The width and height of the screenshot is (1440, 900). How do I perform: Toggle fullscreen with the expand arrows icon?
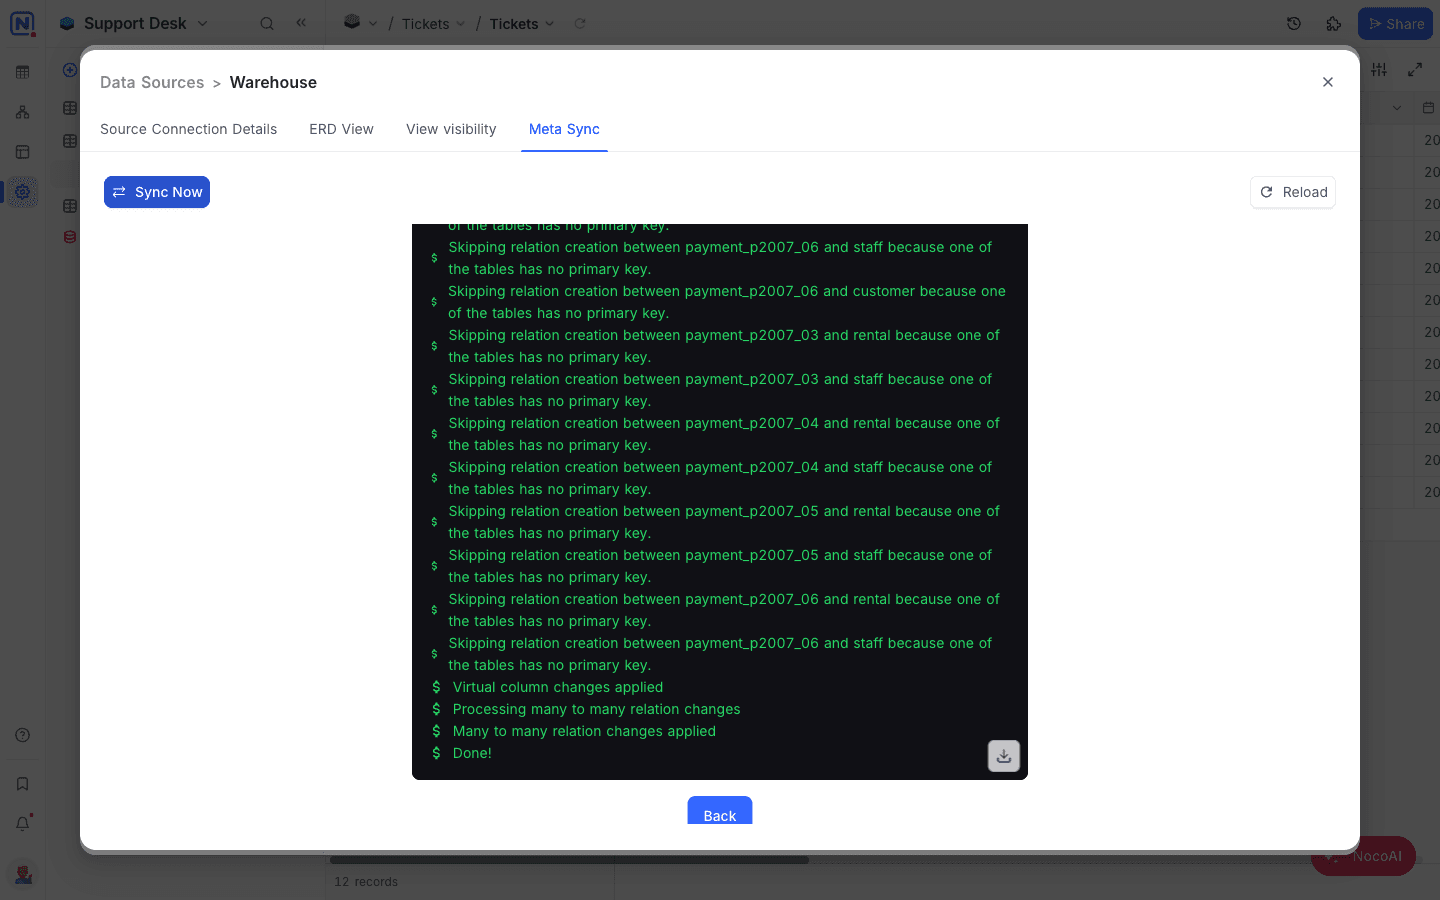[1415, 69]
